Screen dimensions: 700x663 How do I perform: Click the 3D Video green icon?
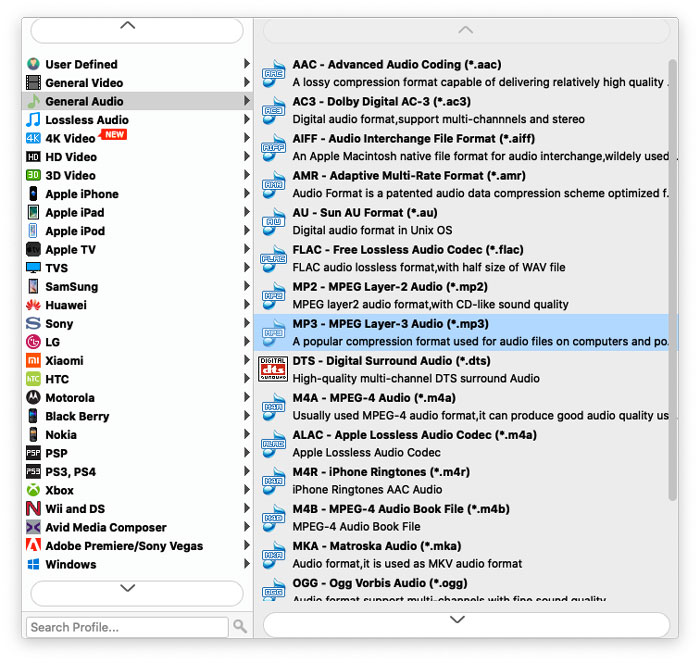33,175
